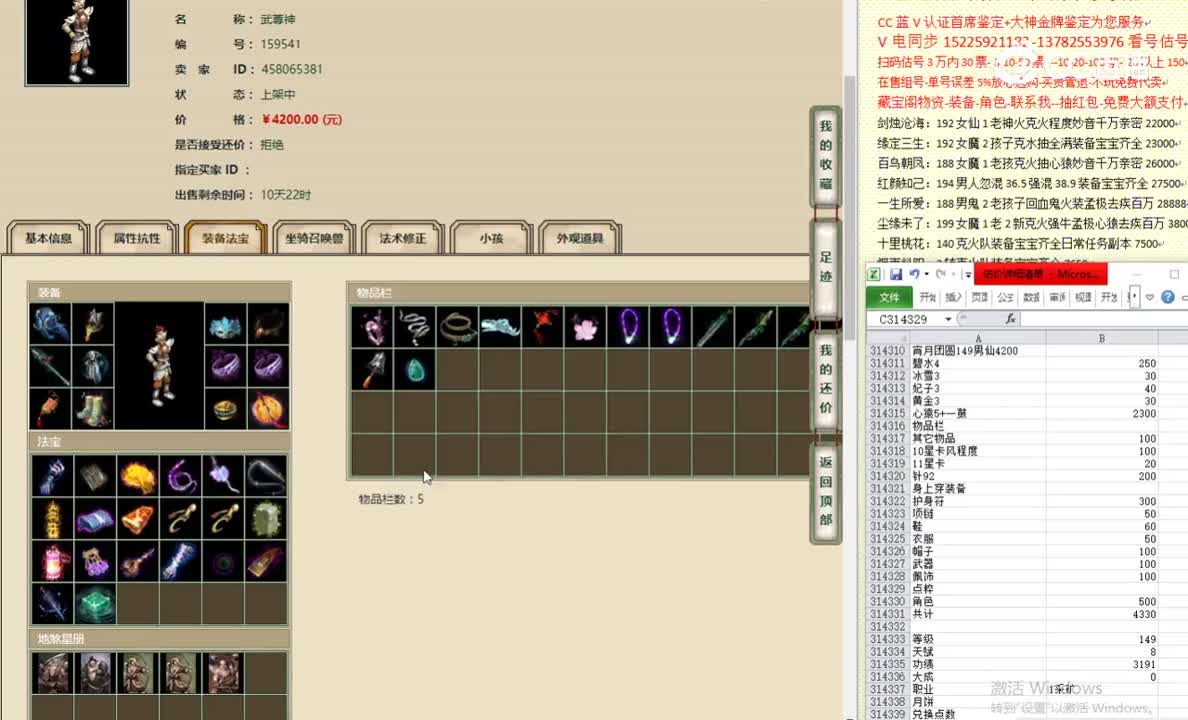
Task: Click the 我的还价 side button
Action: click(826, 378)
